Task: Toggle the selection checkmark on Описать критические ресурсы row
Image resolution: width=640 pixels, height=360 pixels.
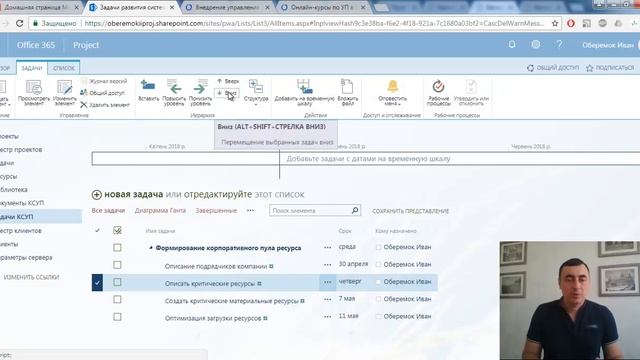Action: point(97,282)
